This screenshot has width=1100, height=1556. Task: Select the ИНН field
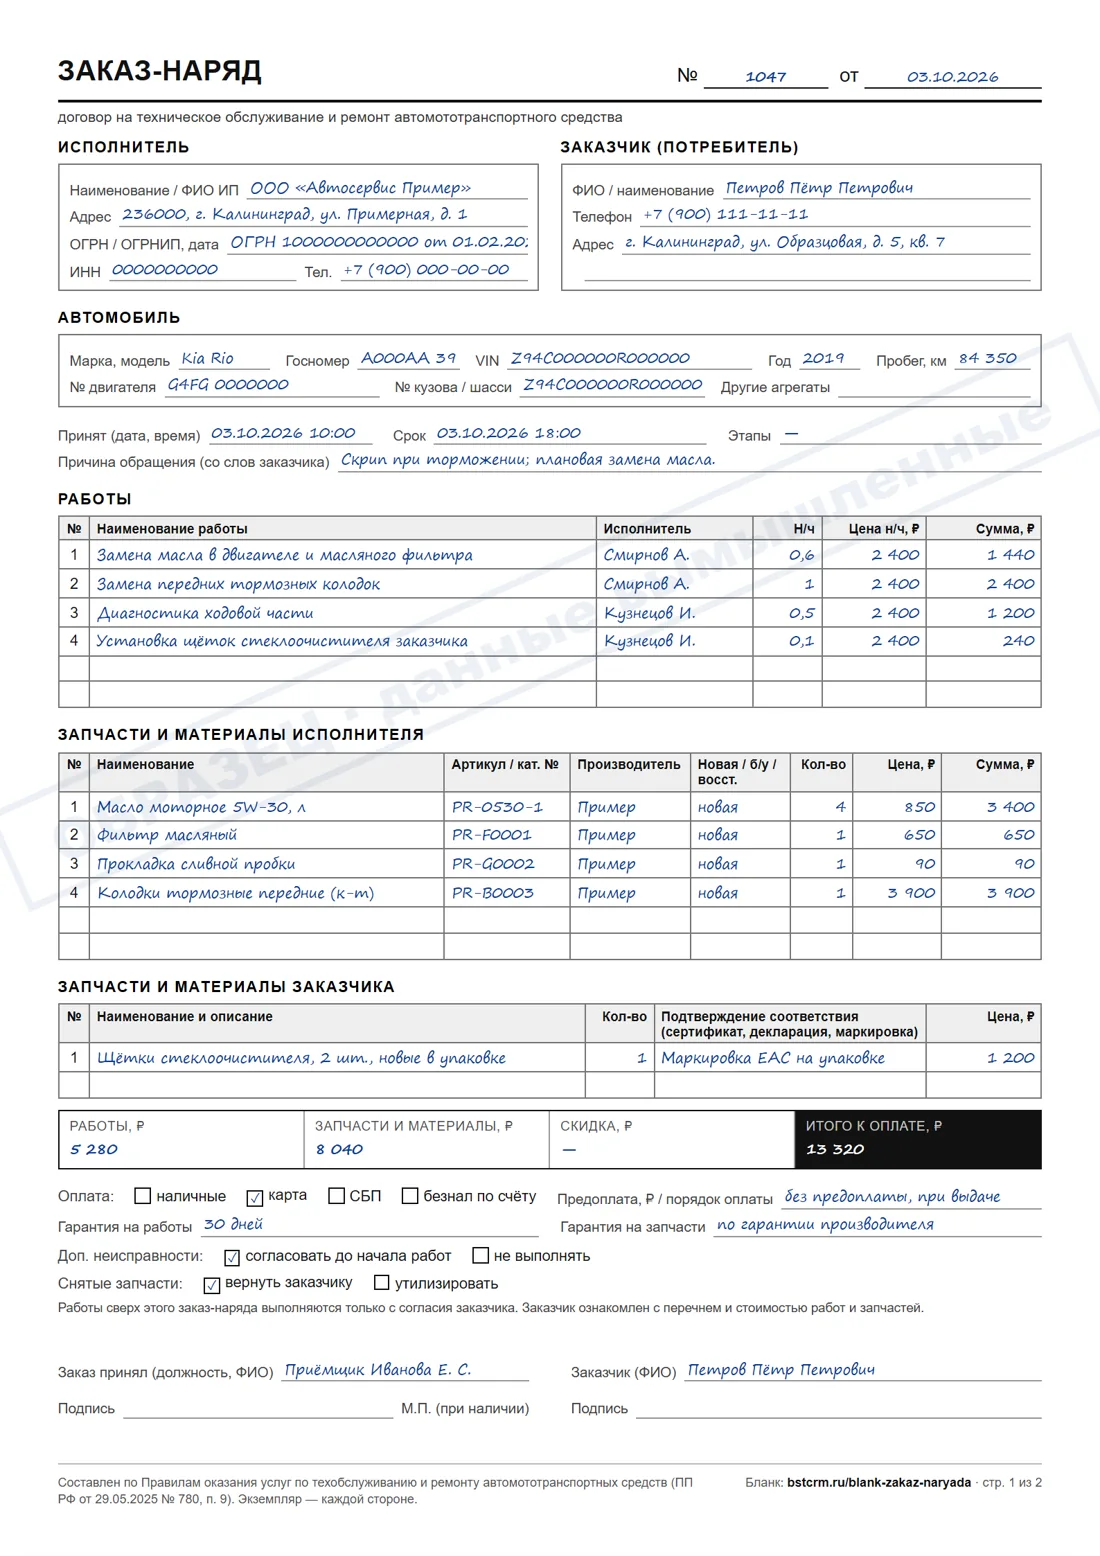[x=203, y=270]
